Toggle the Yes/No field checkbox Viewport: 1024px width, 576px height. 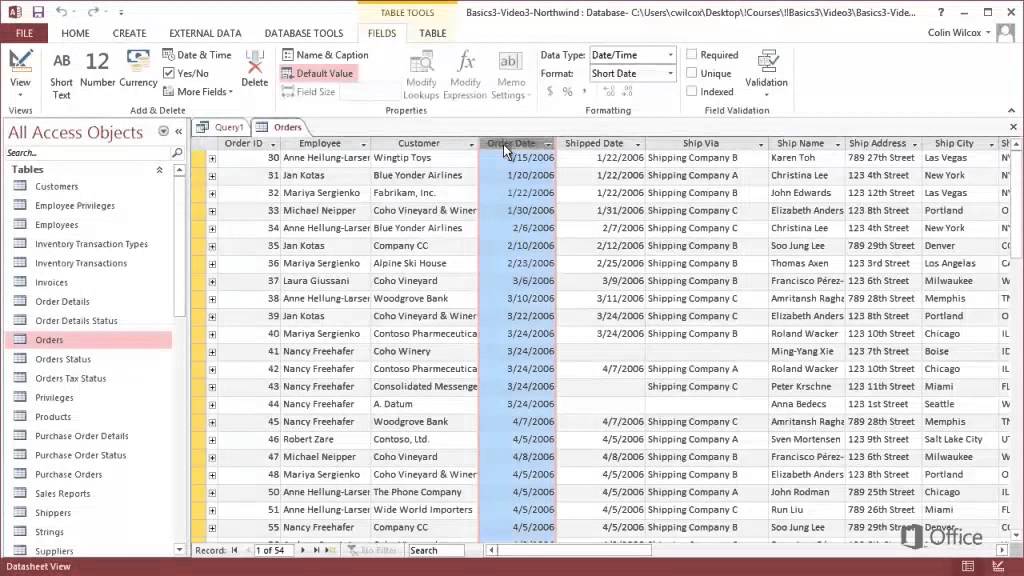coord(168,73)
